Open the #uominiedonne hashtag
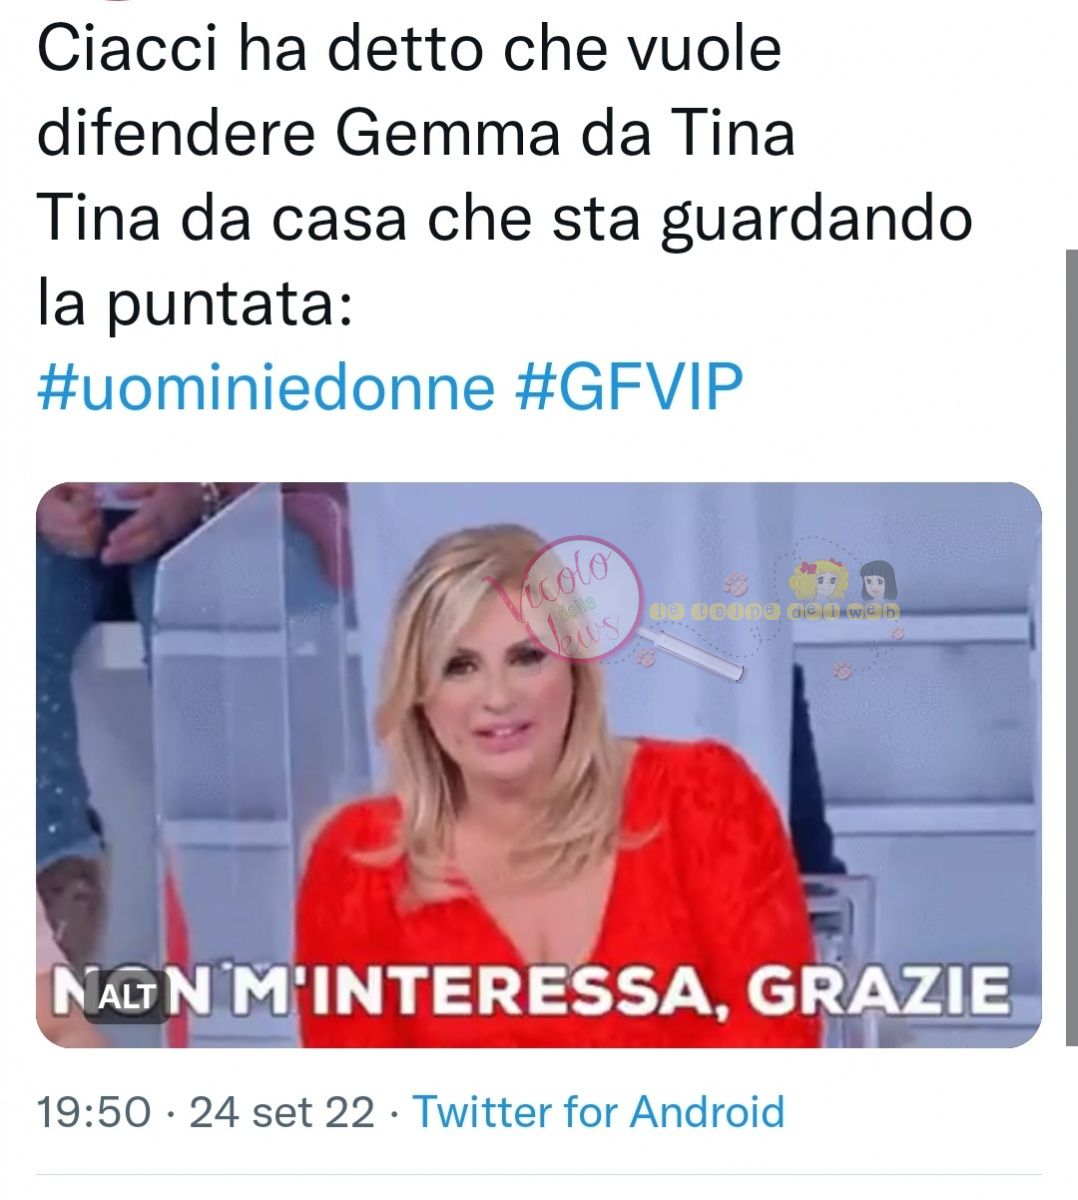The width and height of the screenshot is (1078, 1200). [266, 386]
